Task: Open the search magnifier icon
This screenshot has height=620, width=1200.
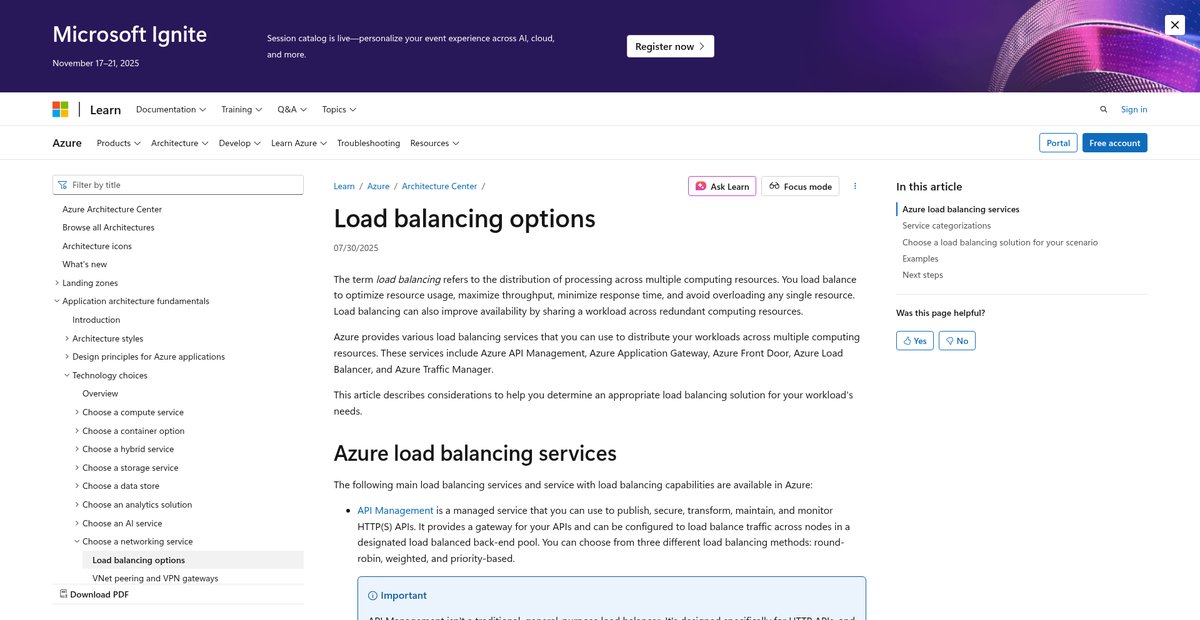Action: 1104,109
